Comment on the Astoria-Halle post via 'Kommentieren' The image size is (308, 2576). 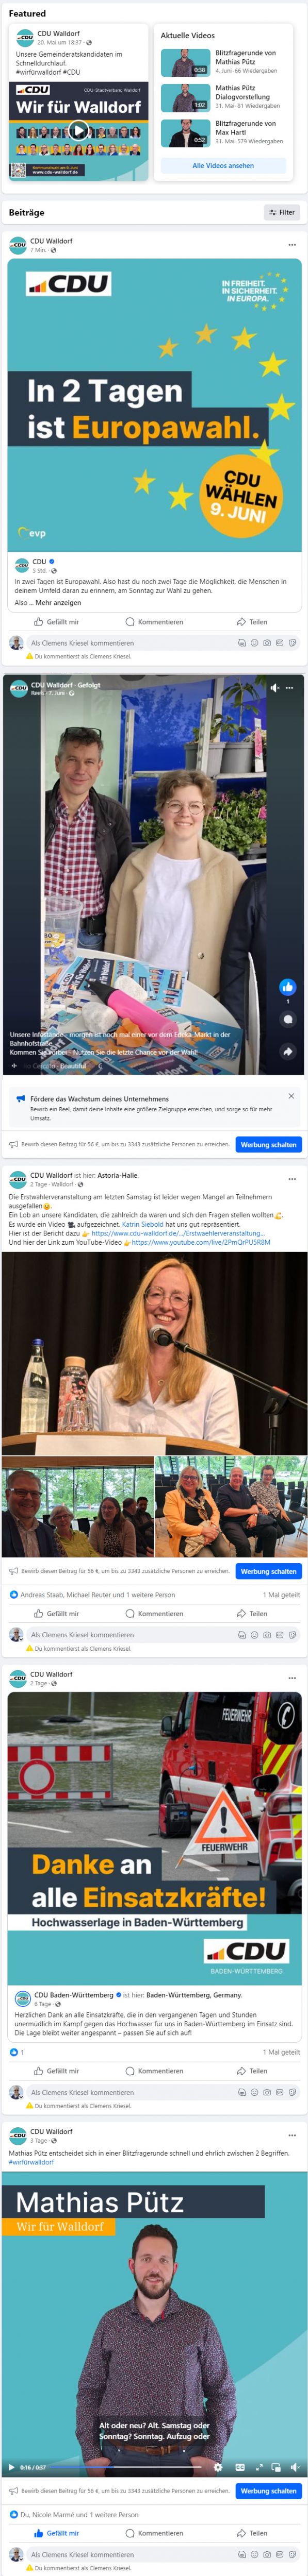(x=154, y=1614)
